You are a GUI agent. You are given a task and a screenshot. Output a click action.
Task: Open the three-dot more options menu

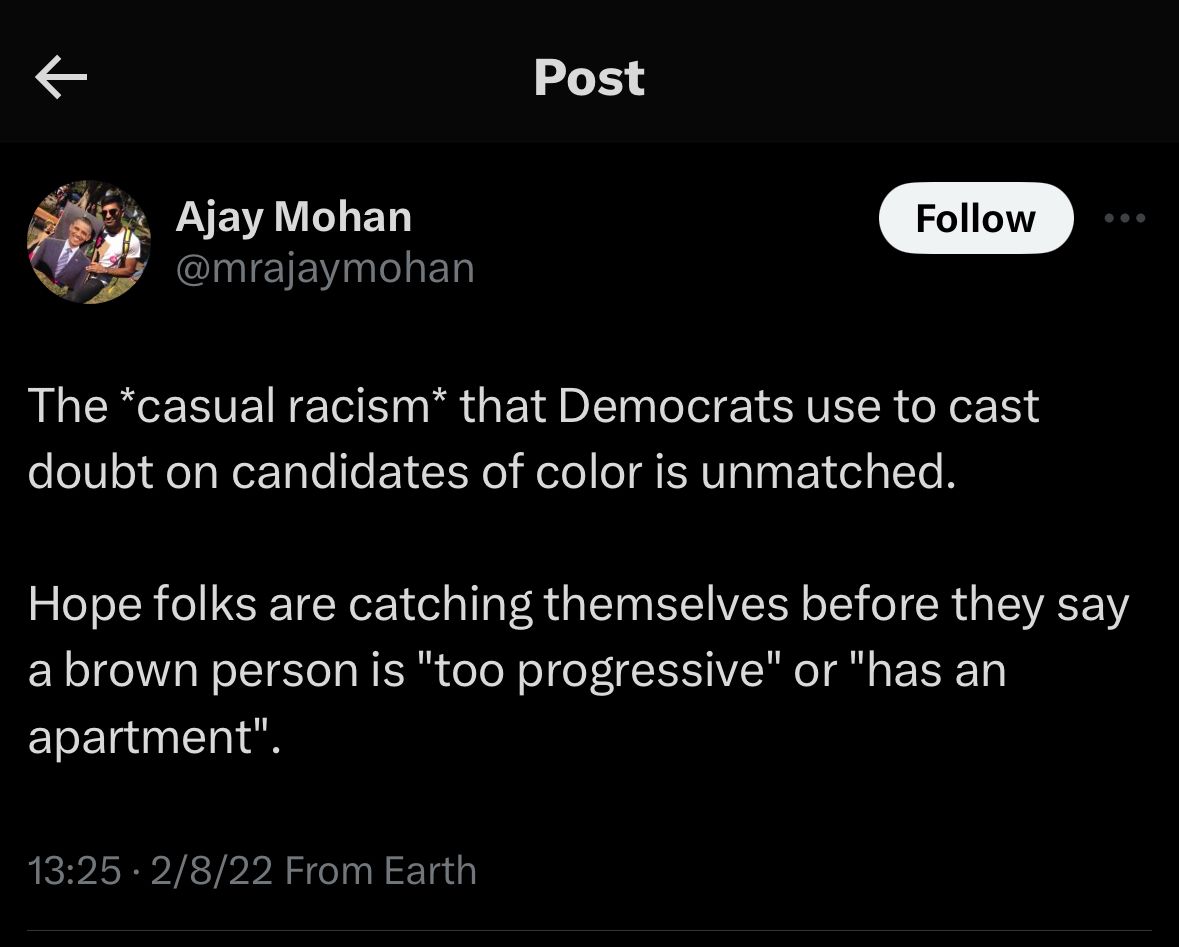click(x=1125, y=218)
